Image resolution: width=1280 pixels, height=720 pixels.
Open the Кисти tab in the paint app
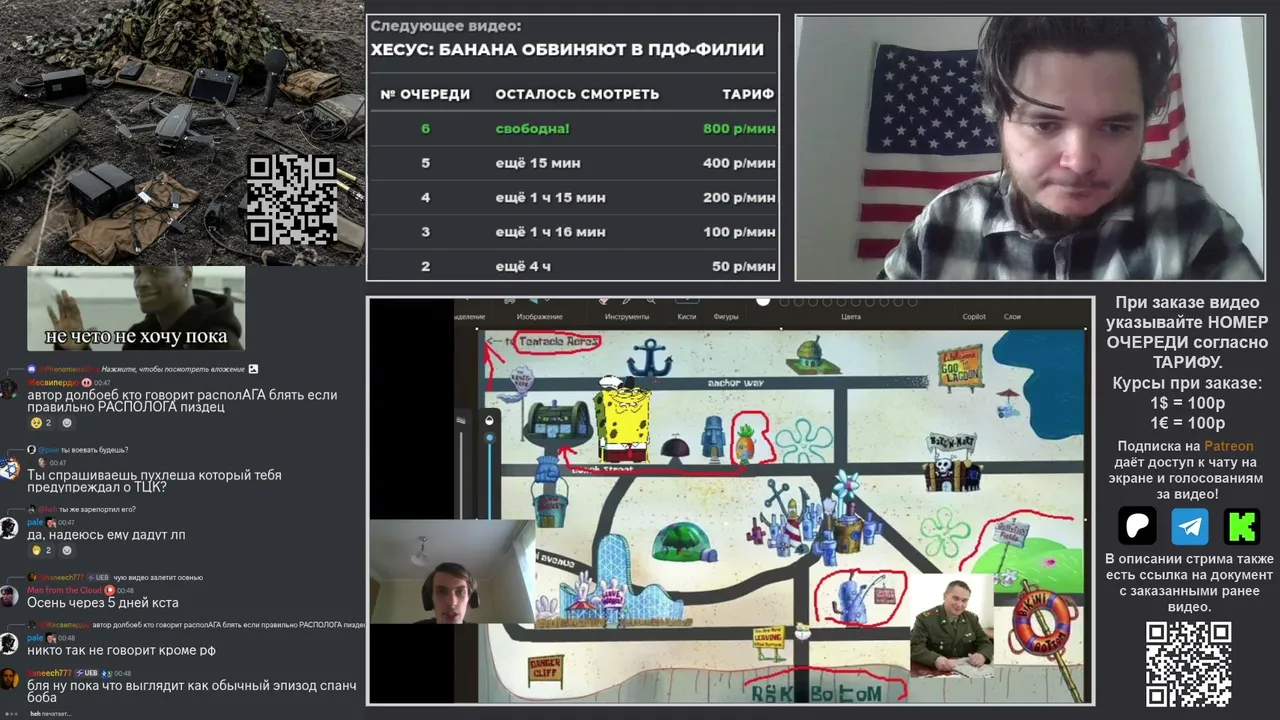pyautogui.click(x=686, y=317)
